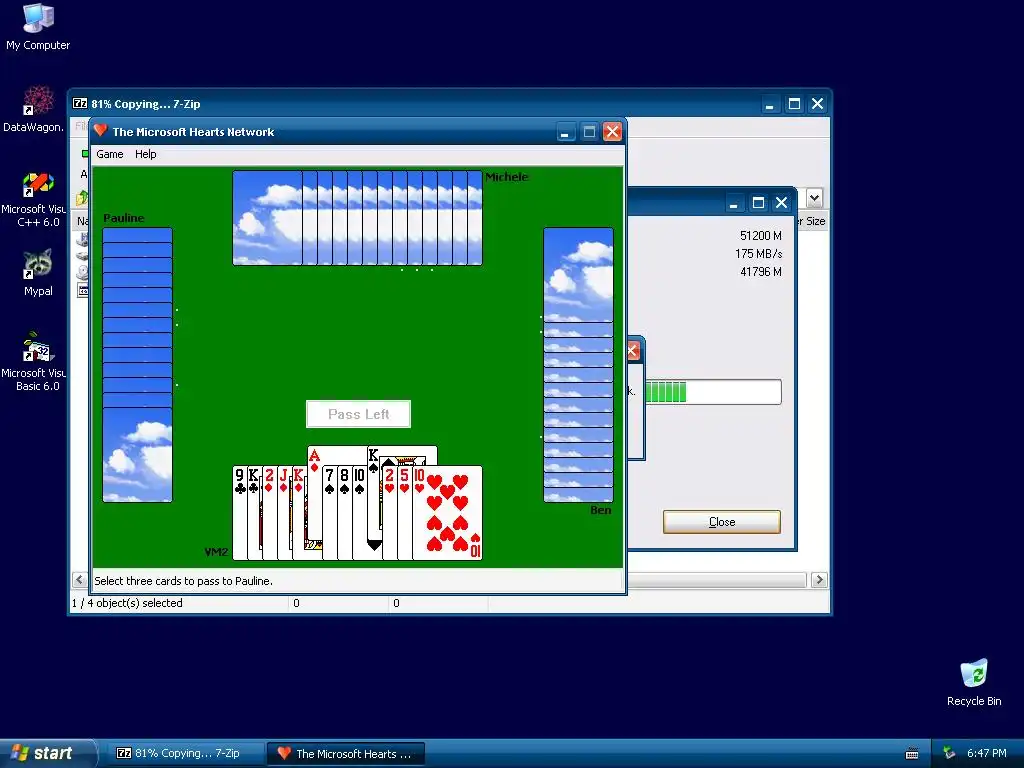
Task: Click the 41796 M processed value
Action: (x=760, y=272)
